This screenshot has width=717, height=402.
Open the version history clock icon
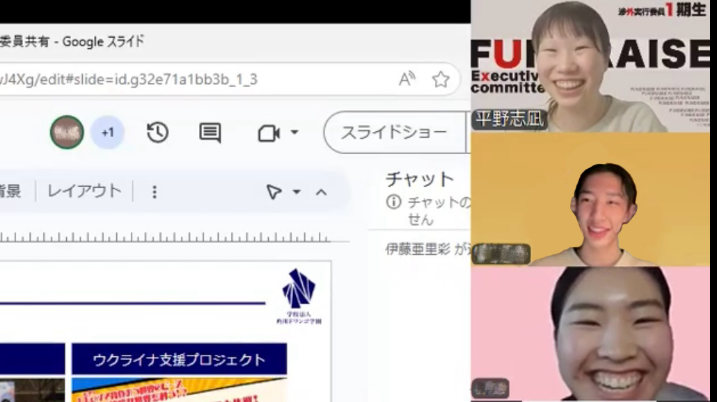[x=157, y=133]
